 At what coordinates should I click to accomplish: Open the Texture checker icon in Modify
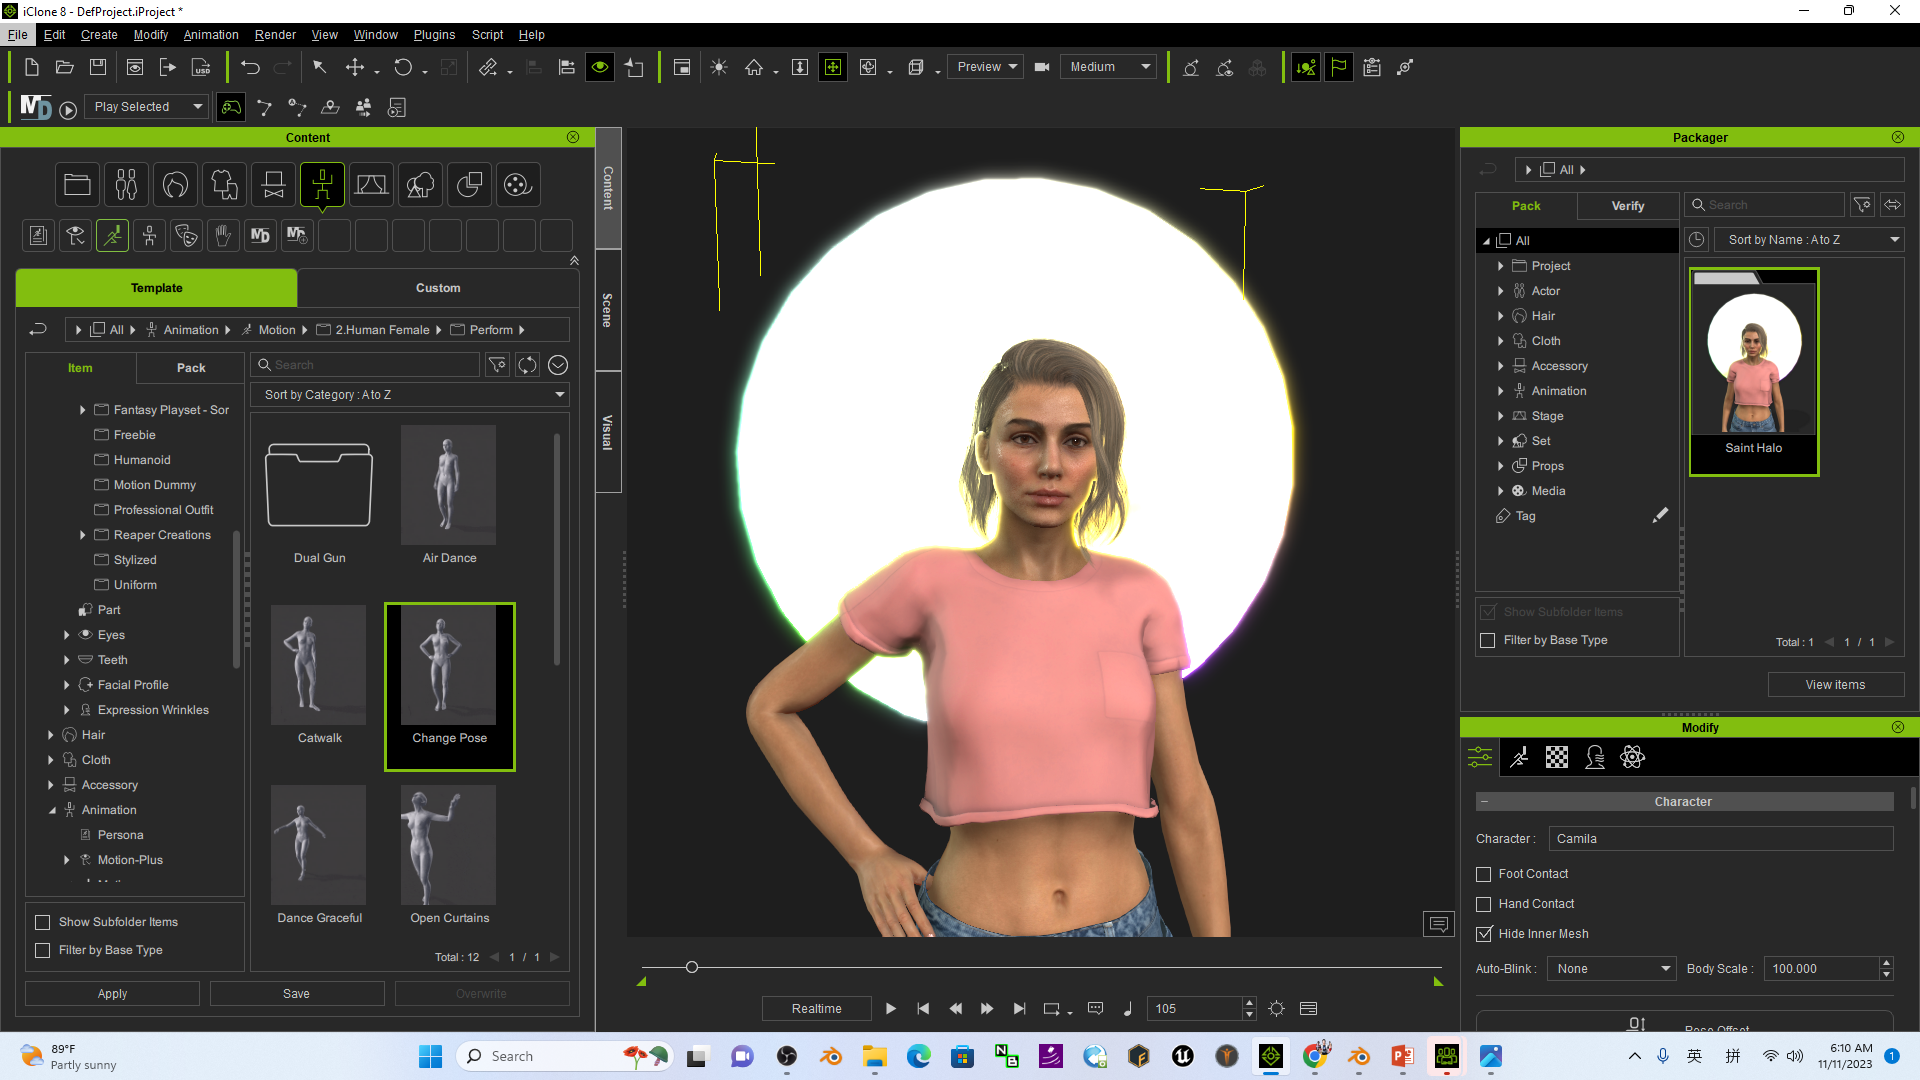coord(1557,757)
